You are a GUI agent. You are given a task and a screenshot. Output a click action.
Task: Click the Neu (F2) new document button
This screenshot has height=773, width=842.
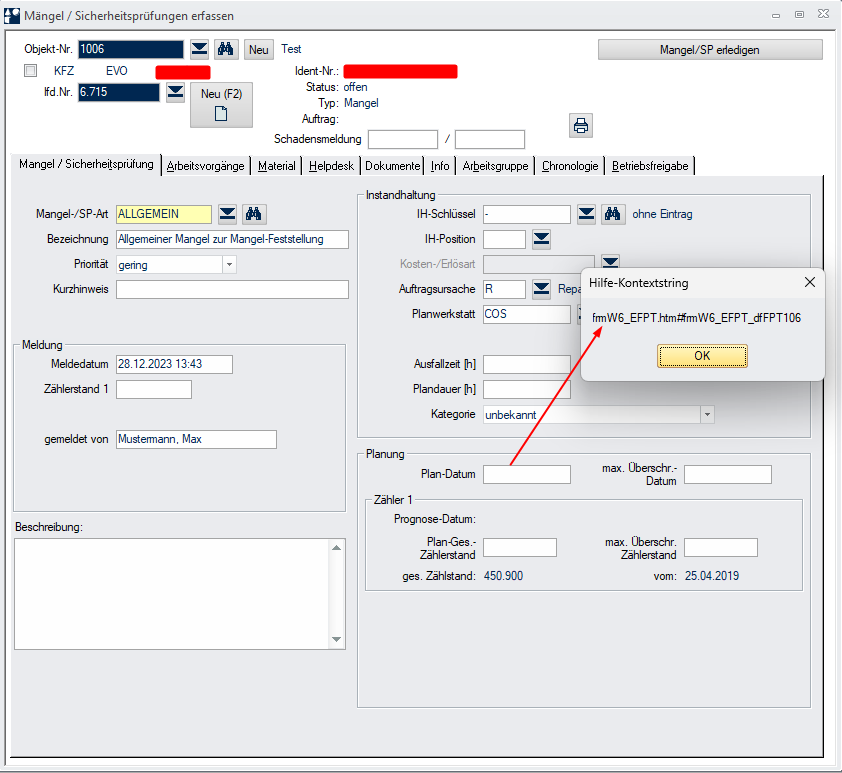click(x=221, y=105)
